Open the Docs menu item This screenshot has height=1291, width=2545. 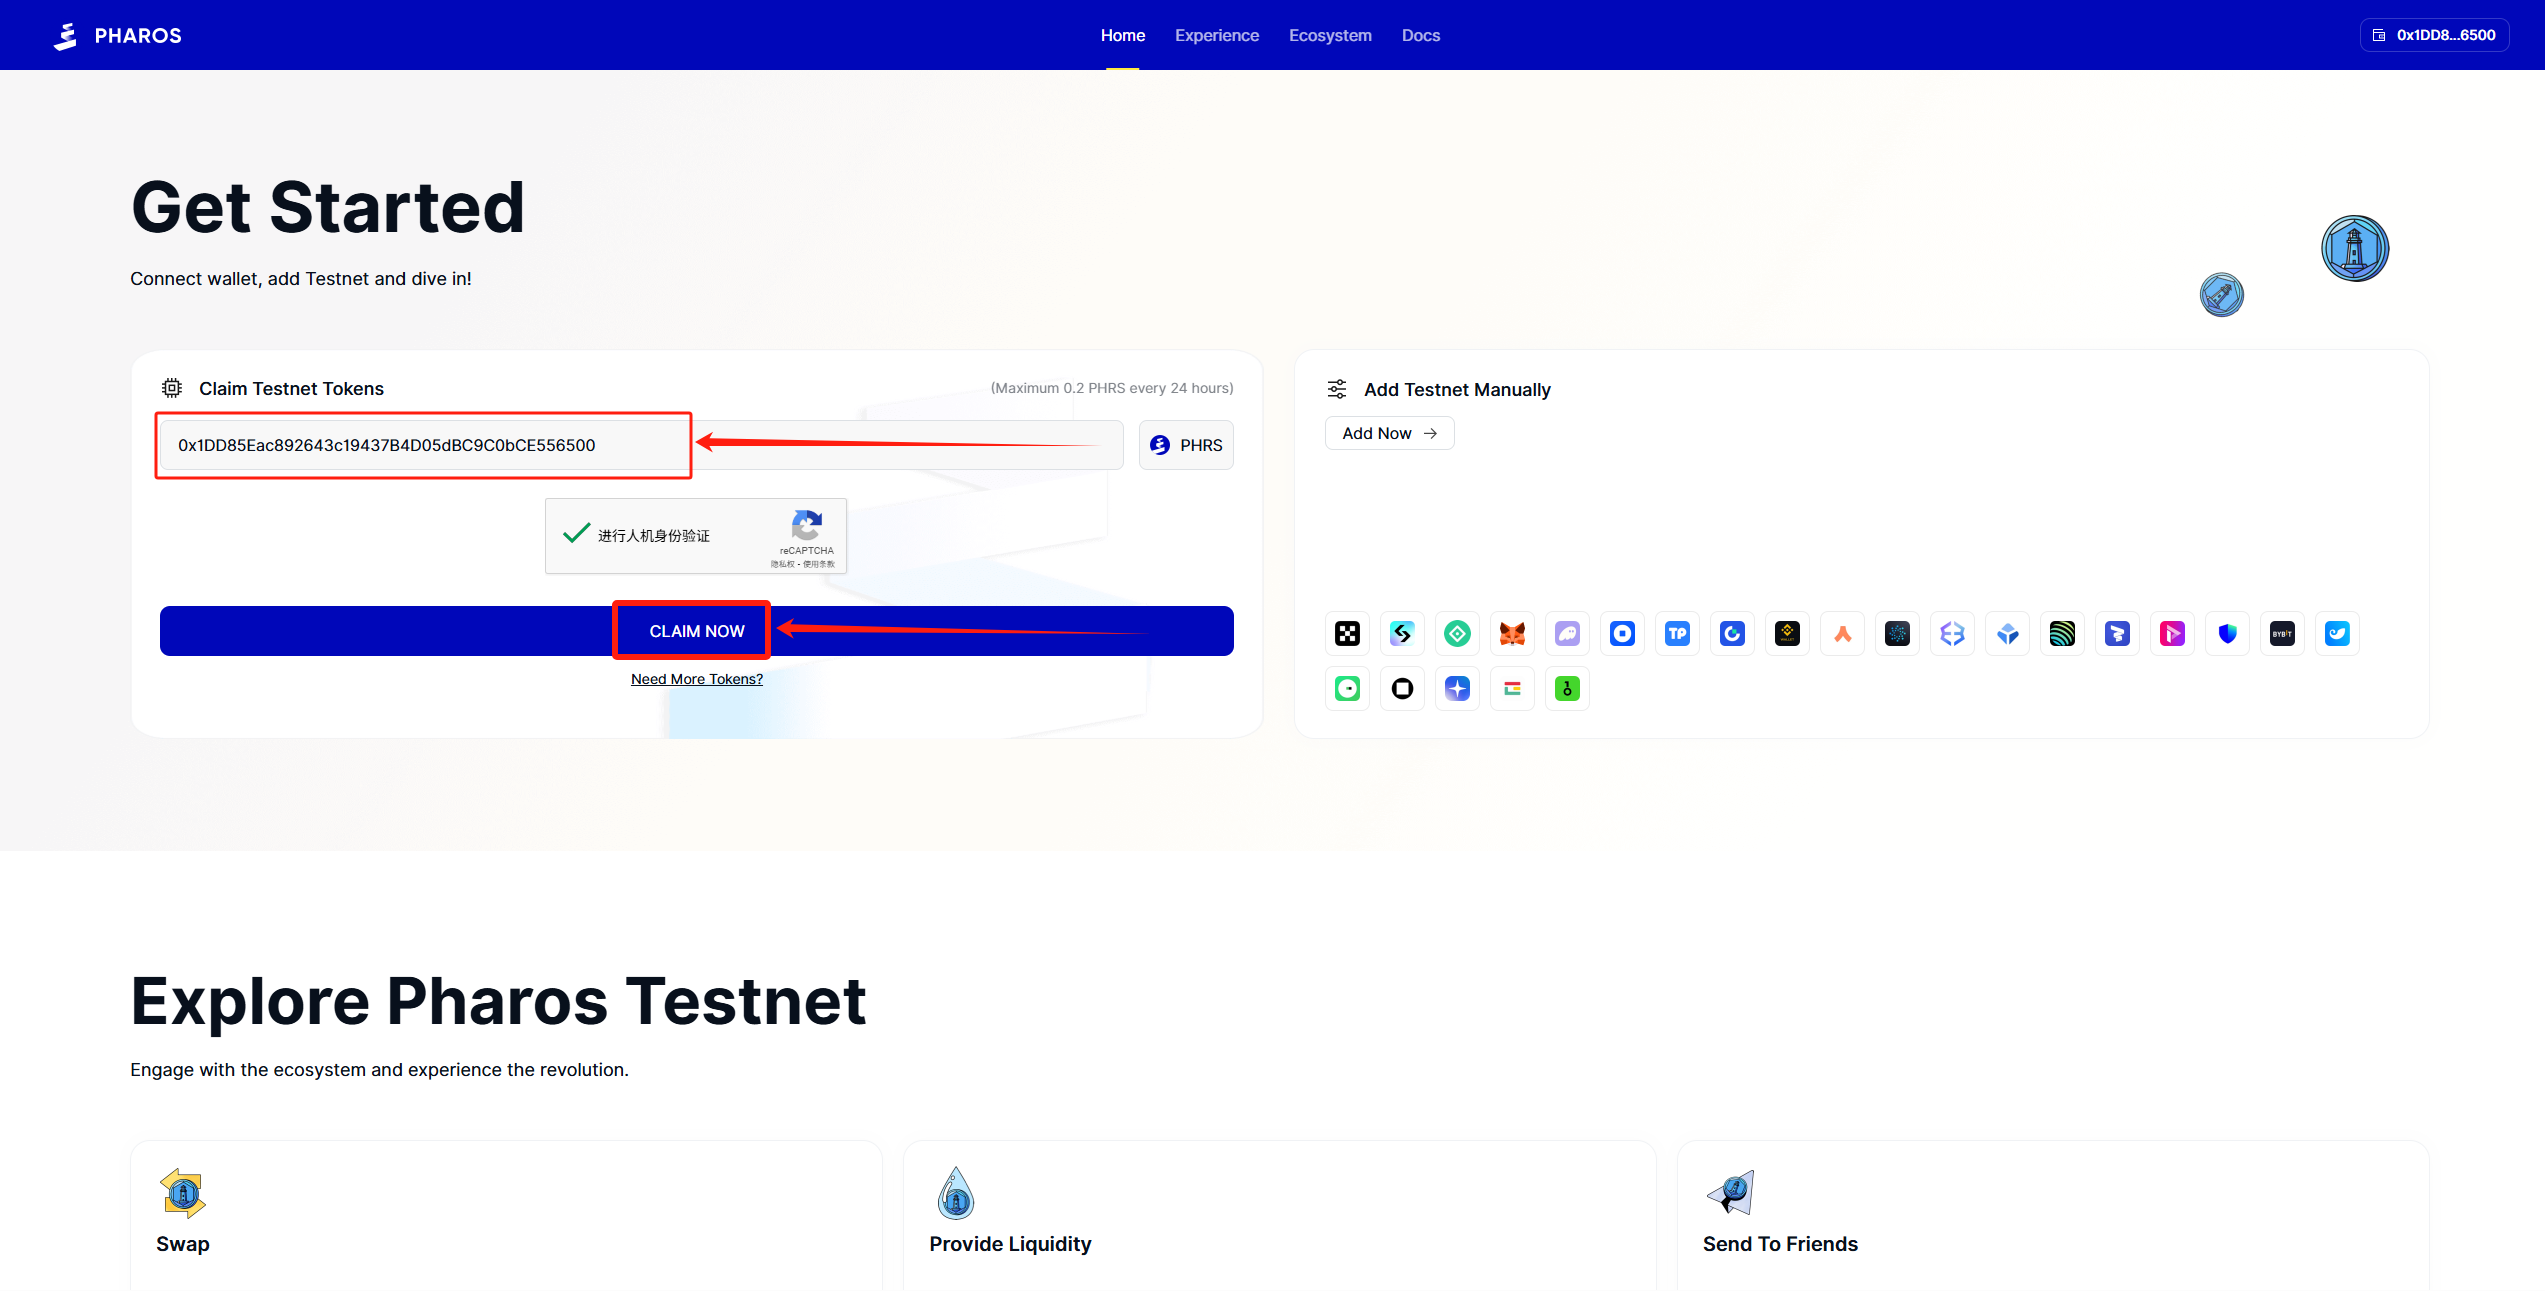(1420, 35)
